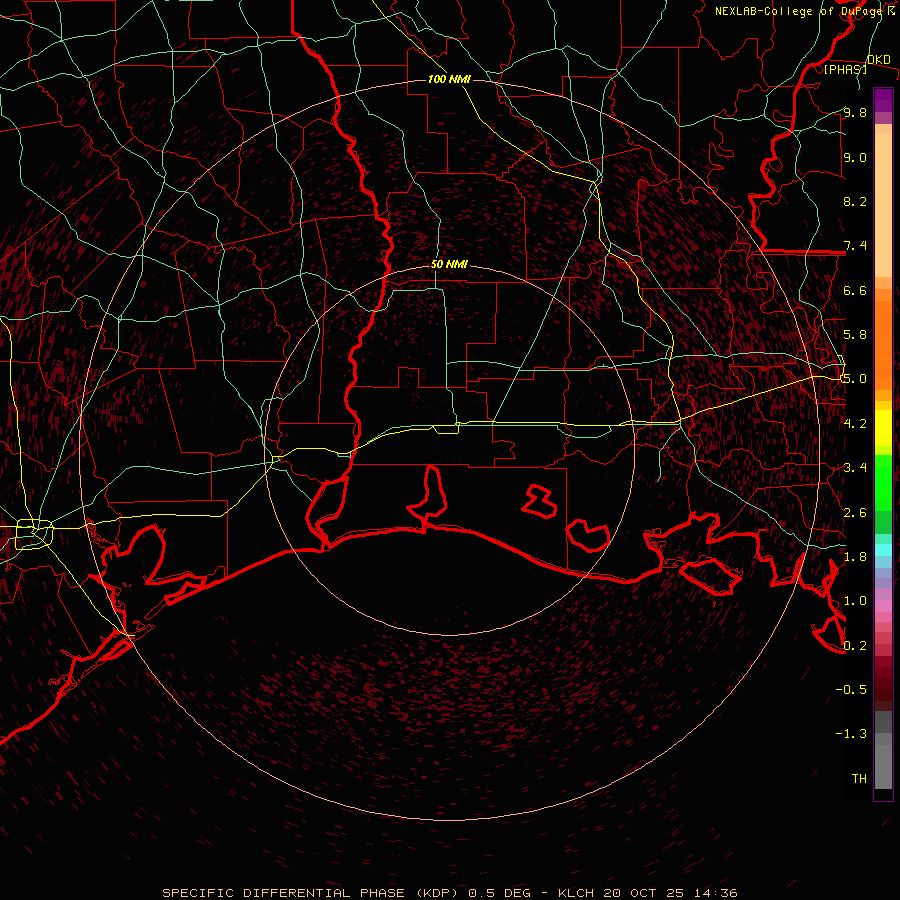Screen dimensions: 900x900
Task: Click the 4.2 value on color scale
Action: pyautogui.click(x=855, y=424)
